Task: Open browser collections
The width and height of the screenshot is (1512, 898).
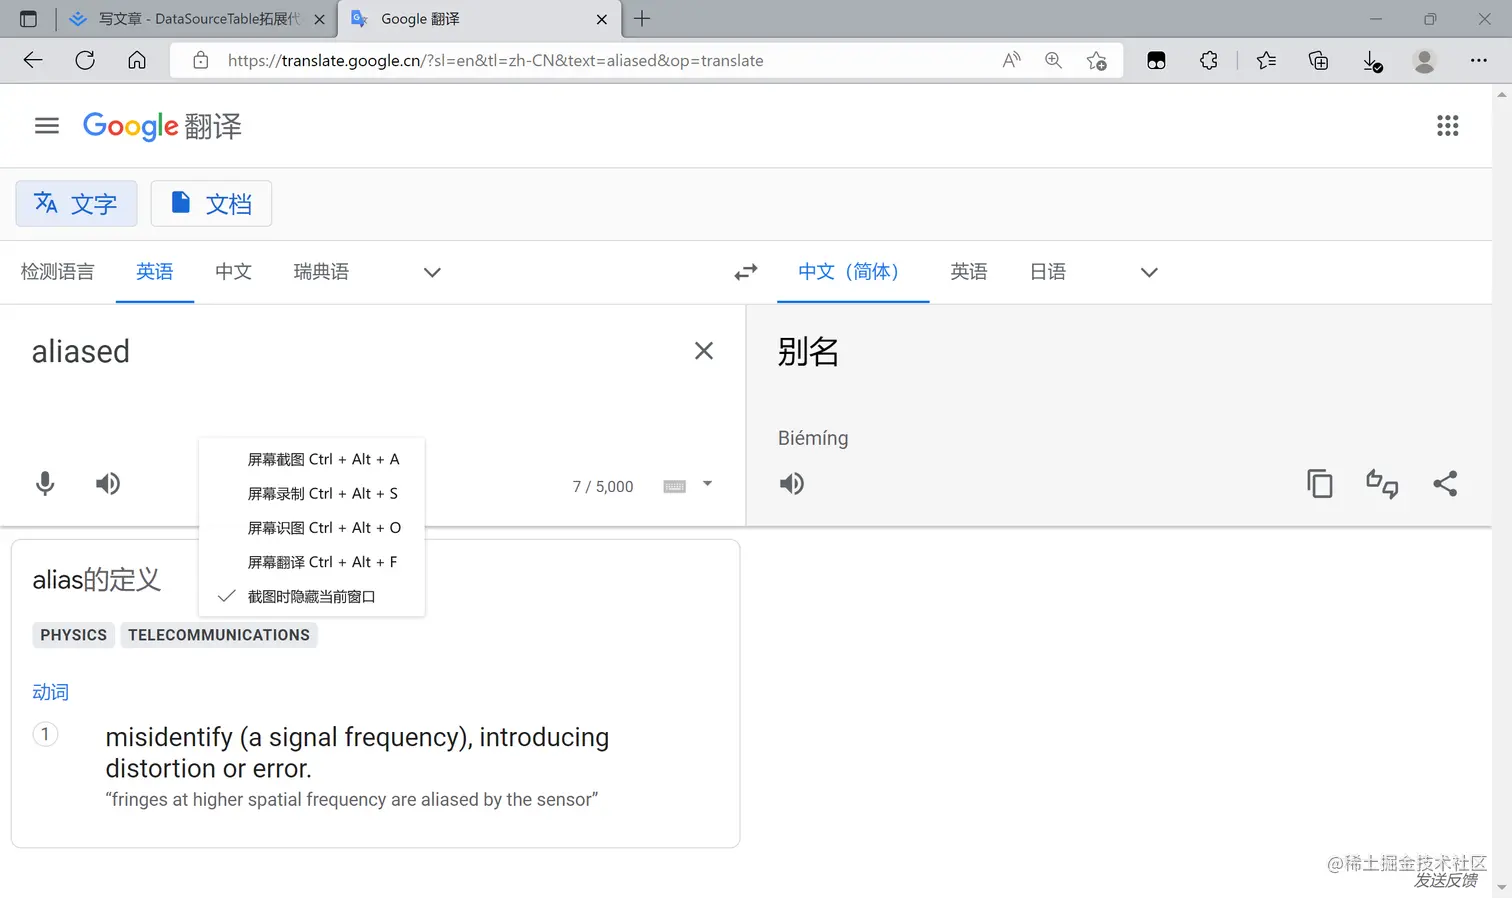Action: pos(1319,61)
